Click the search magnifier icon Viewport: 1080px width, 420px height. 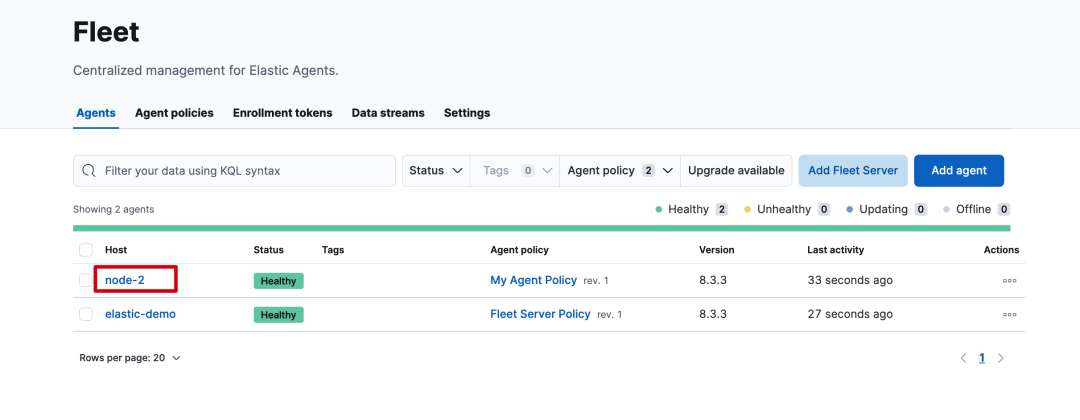(89, 171)
